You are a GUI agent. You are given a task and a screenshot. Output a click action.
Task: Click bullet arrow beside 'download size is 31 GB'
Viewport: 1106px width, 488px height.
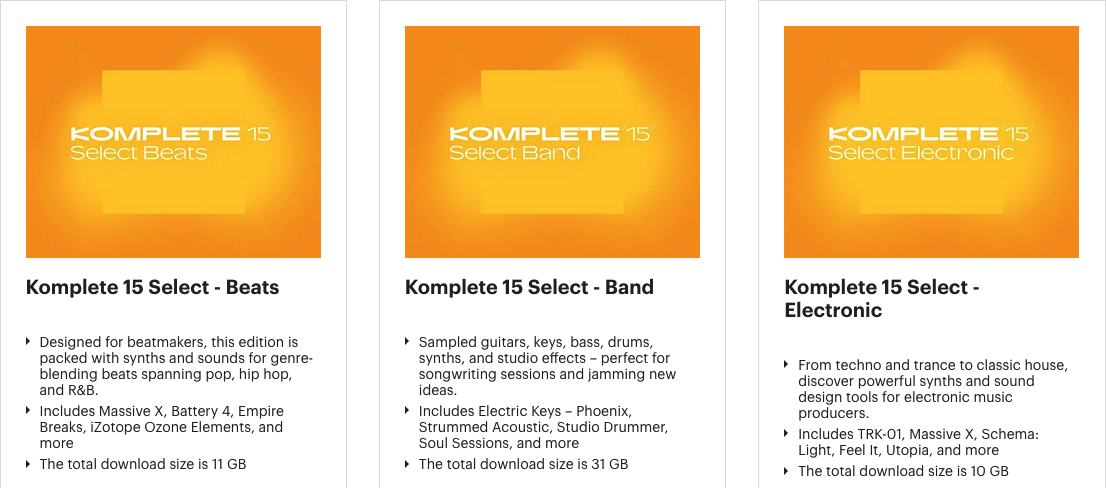click(407, 463)
